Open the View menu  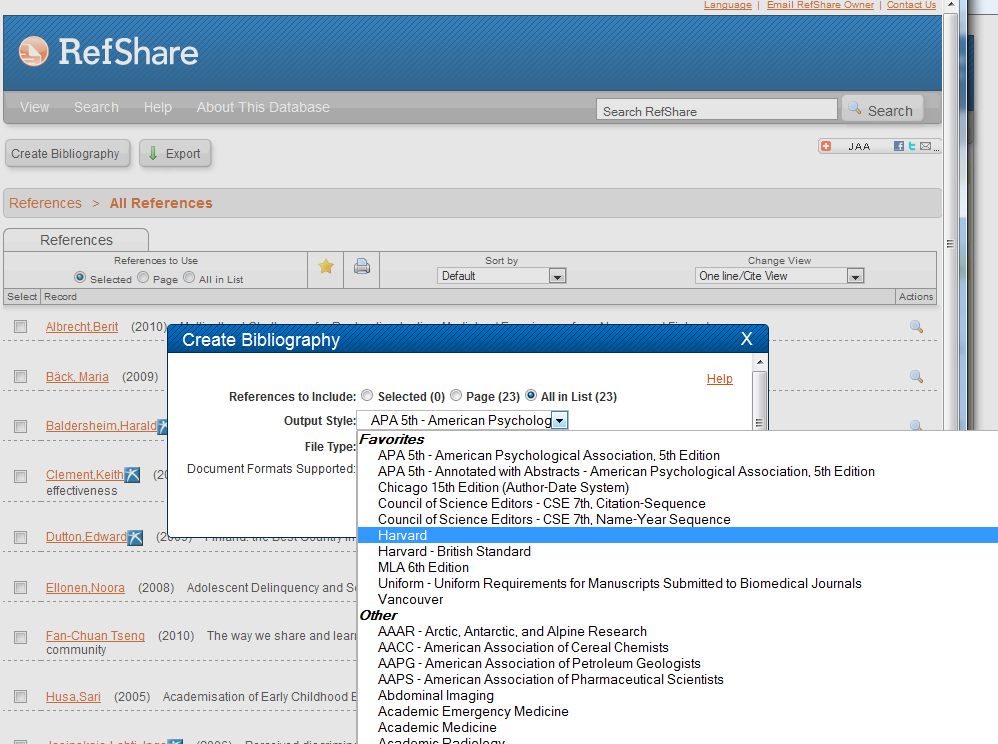click(x=34, y=107)
